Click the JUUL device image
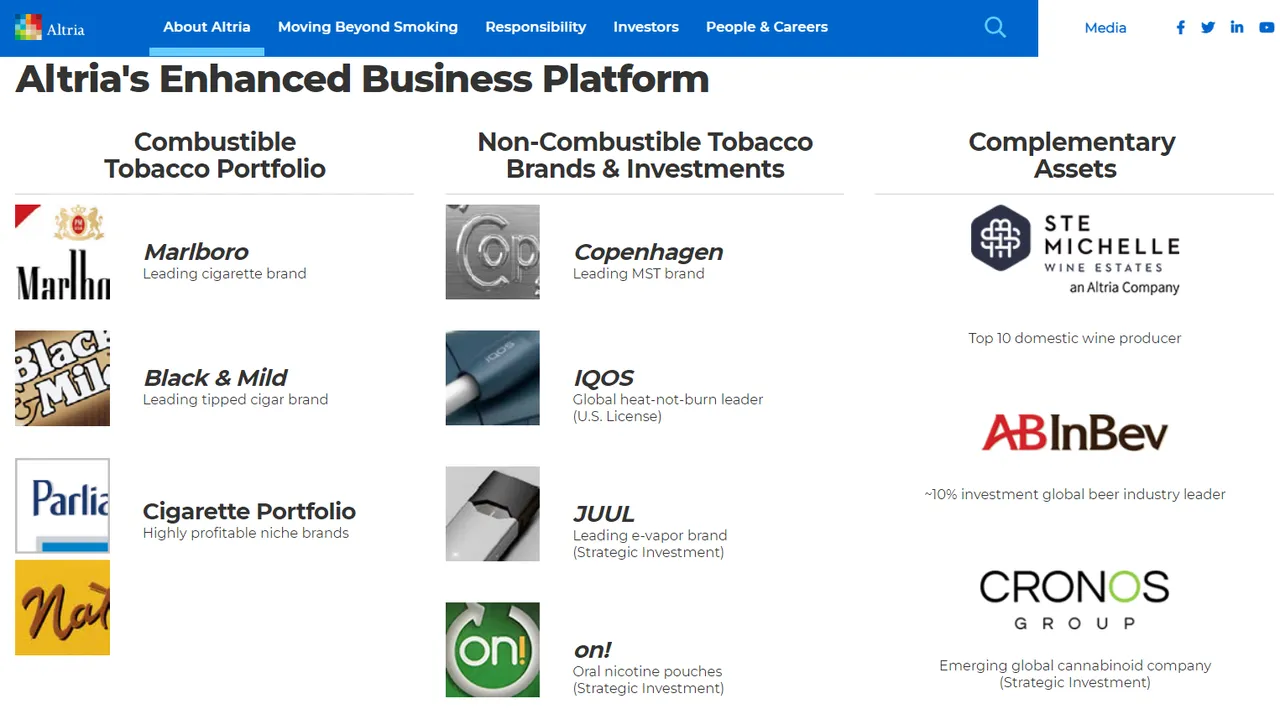 click(492, 514)
